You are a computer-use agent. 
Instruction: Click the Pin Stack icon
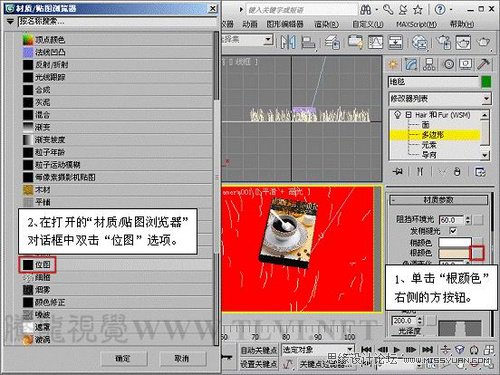point(397,172)
